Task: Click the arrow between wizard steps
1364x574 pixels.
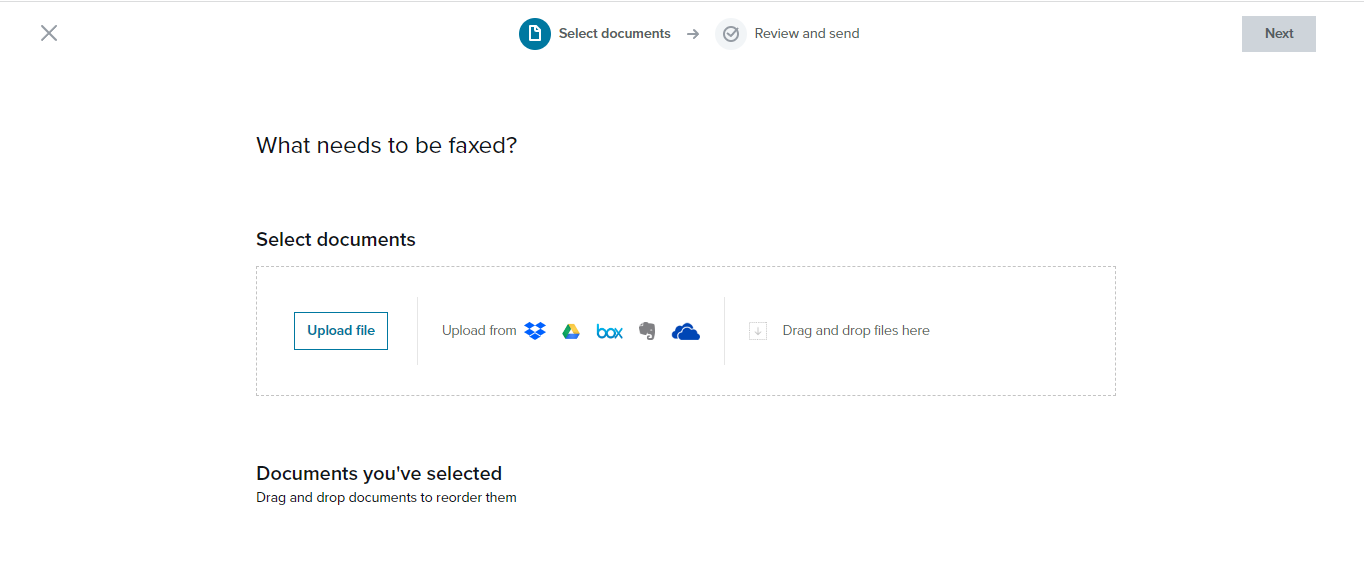Action: point(693,34)
